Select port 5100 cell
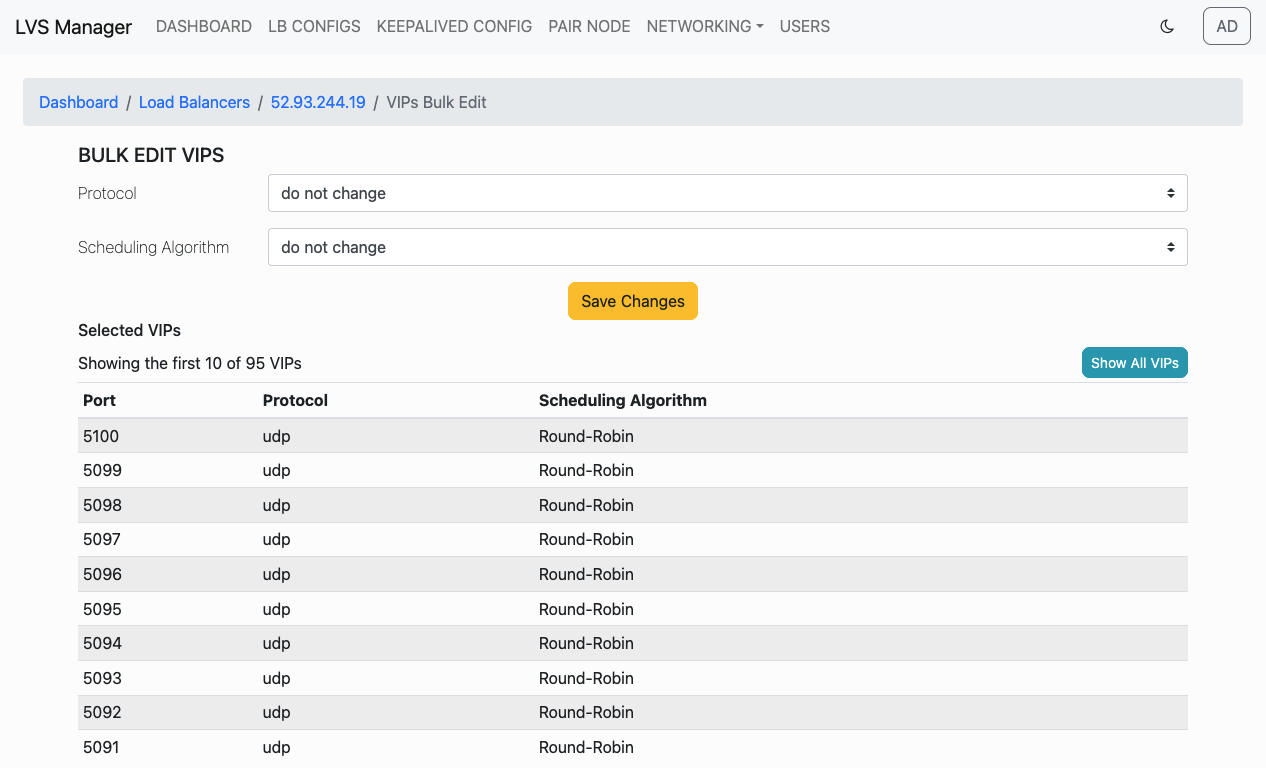Image resolution: width=1266 pixels, height=768 pixels. click(168, 436)
